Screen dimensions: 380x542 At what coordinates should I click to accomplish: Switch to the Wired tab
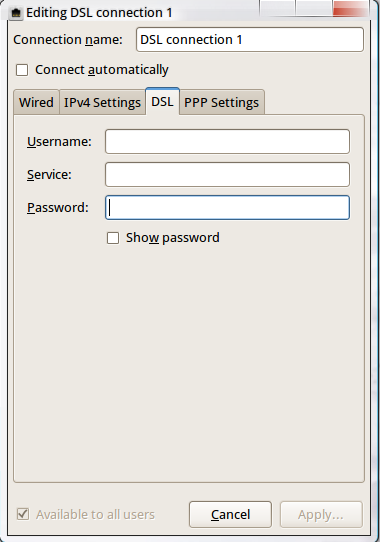coord(36,102)
